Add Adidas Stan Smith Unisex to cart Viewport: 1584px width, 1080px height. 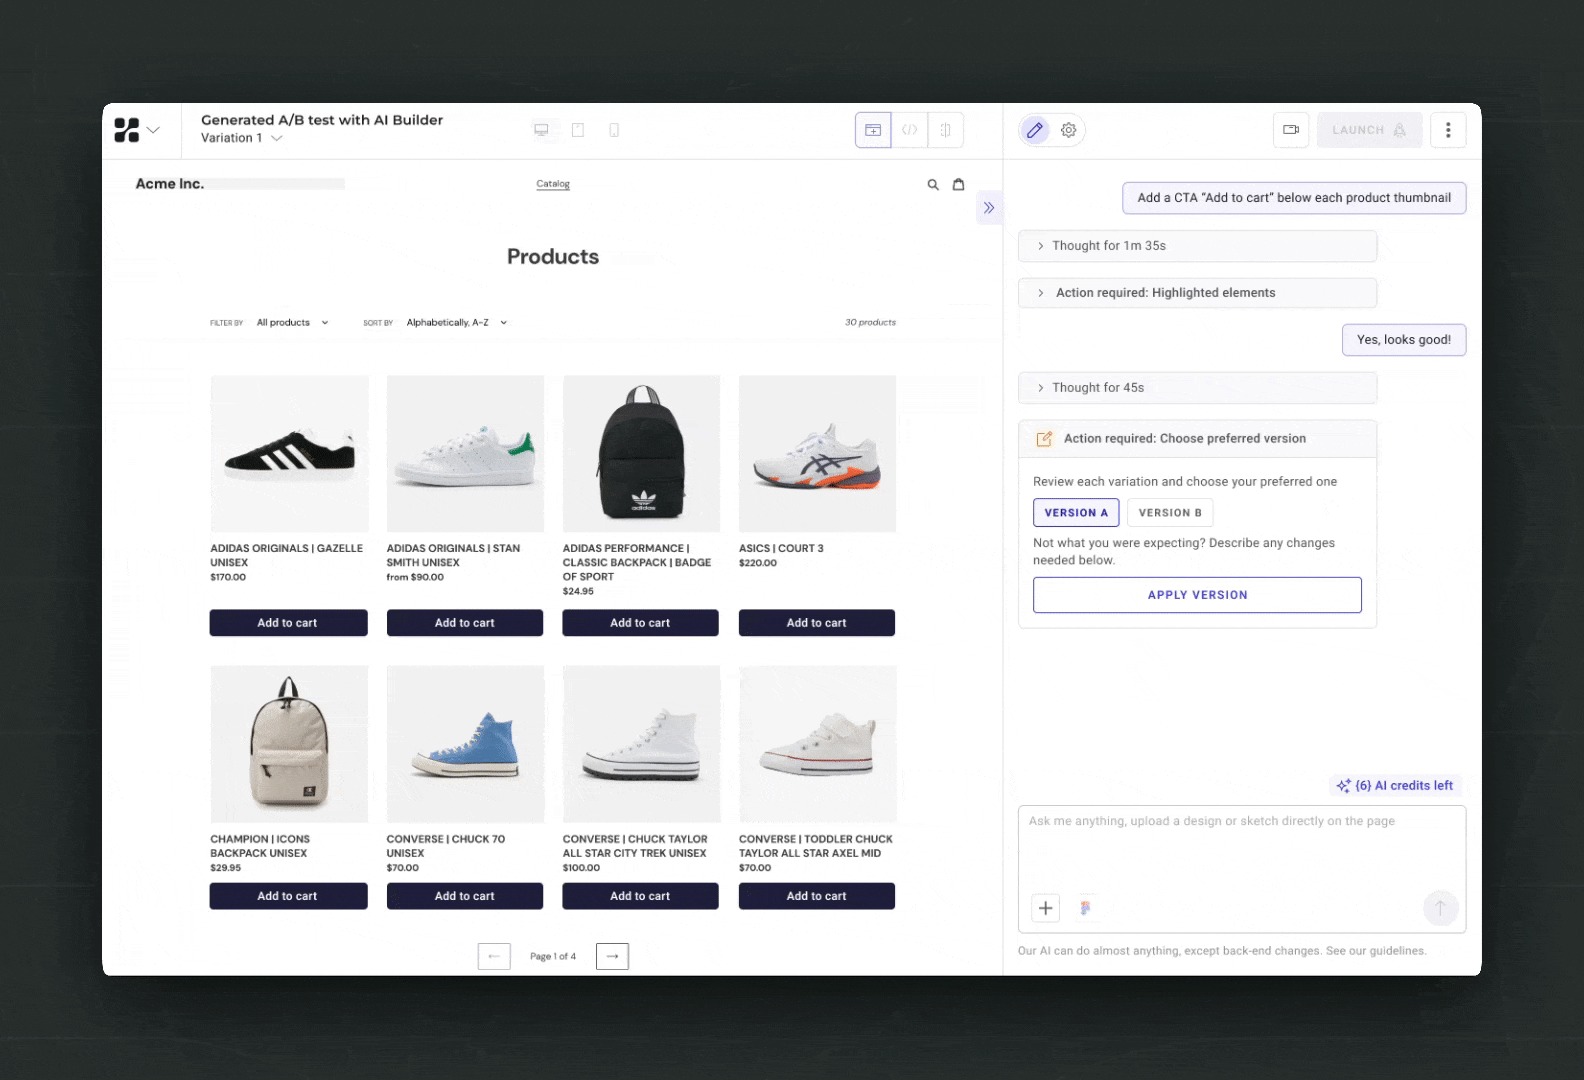pyautogui.click(x=465, y=623)
